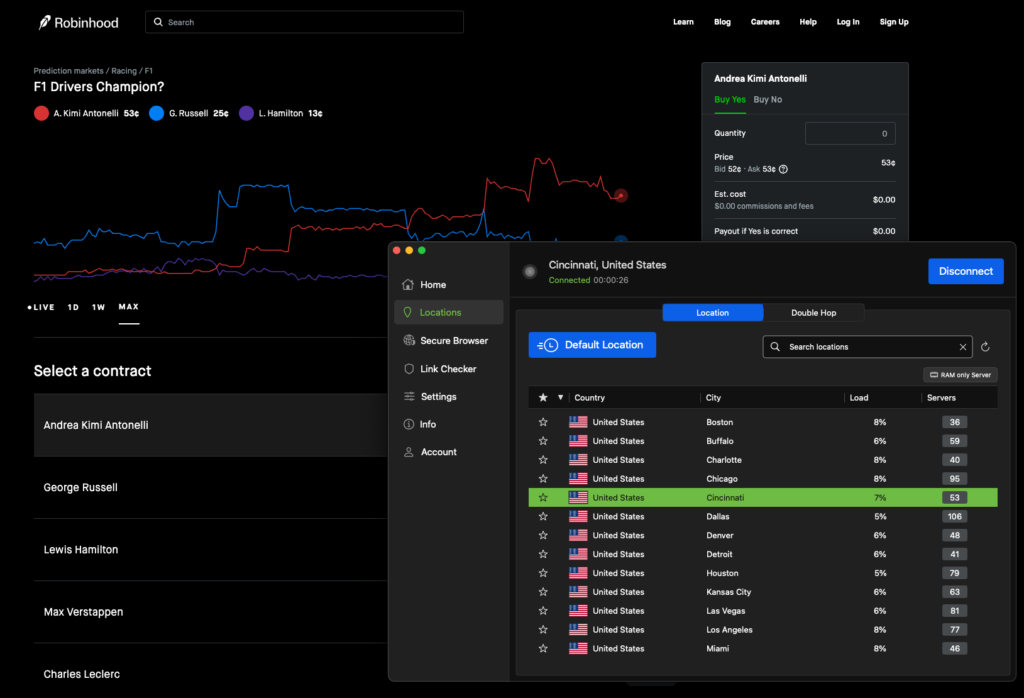This screenshot has height=698, width=1024.
Task: Sort by the Country column header
Action: [x=589, y=398]
